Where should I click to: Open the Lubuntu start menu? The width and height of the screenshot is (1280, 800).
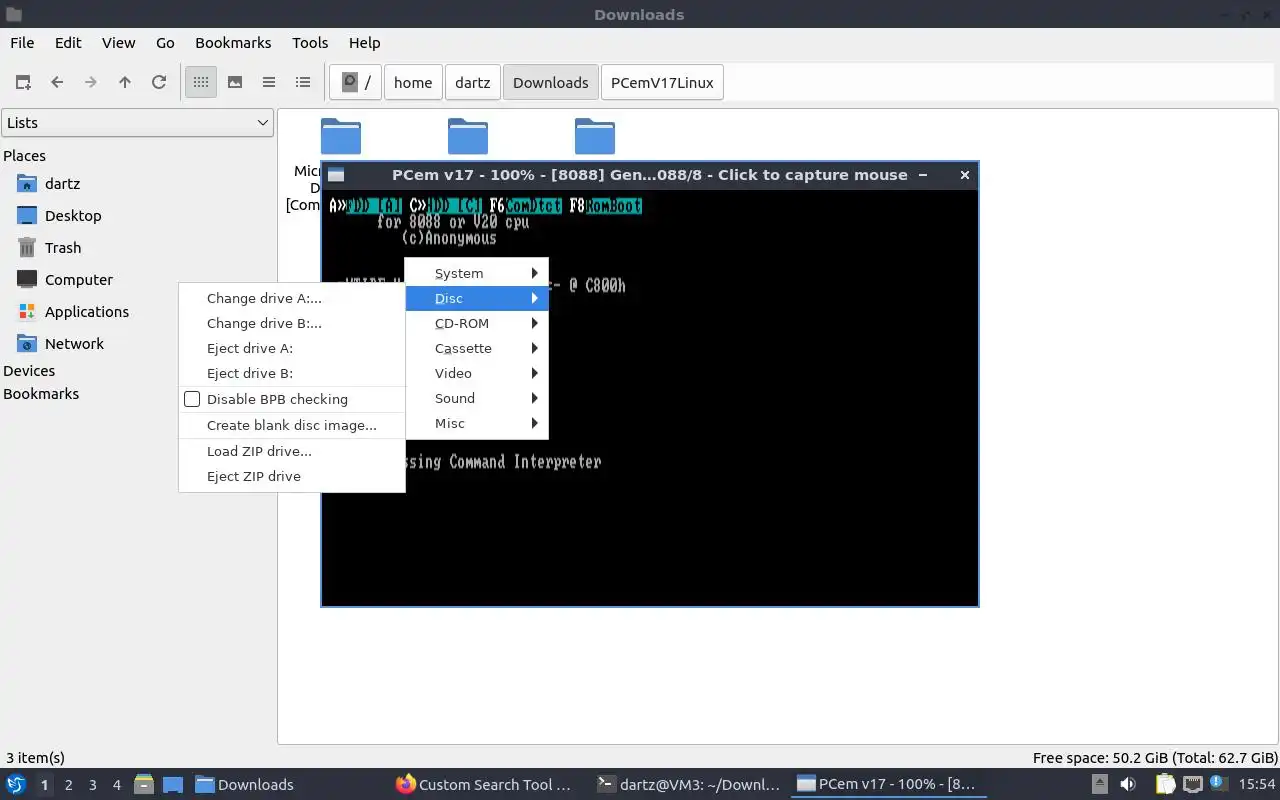tap(16, 784)
